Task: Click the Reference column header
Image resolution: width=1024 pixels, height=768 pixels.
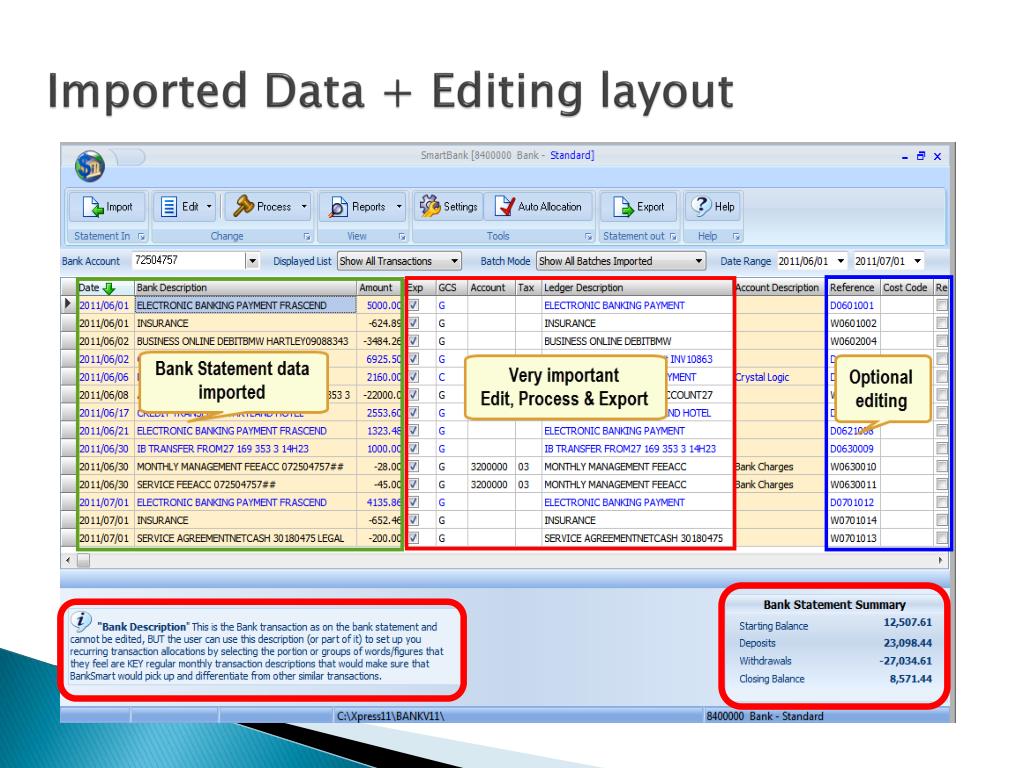Action: click(853, 288)
